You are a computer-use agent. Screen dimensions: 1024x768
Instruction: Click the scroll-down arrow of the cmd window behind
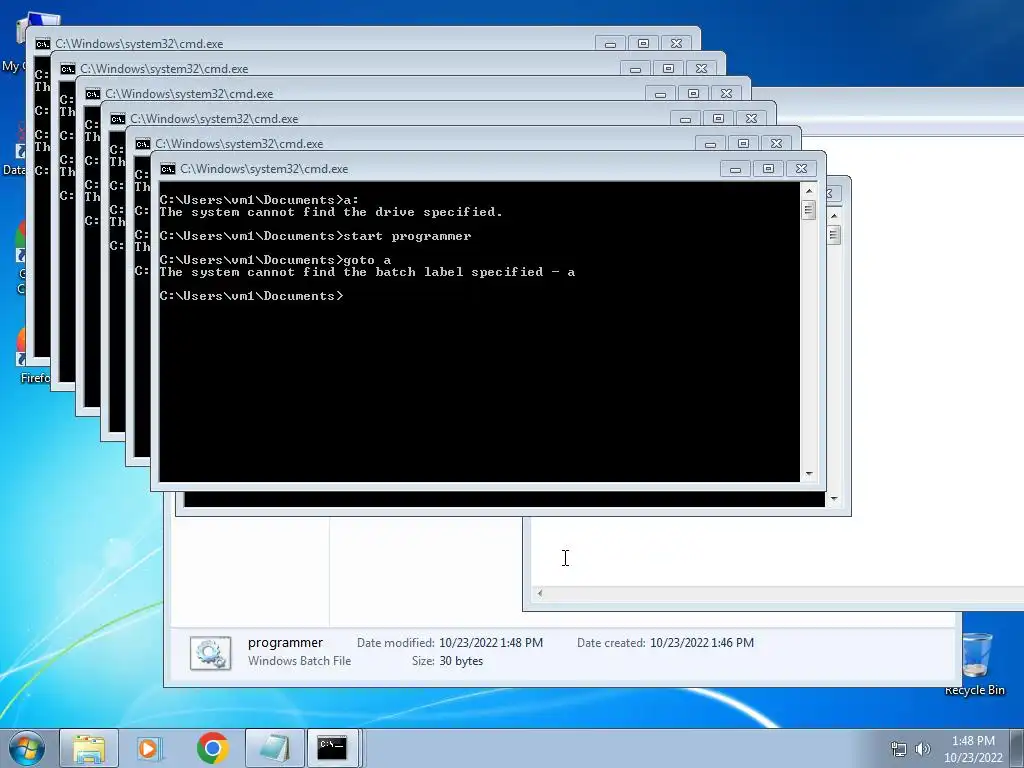pos(834,499)
